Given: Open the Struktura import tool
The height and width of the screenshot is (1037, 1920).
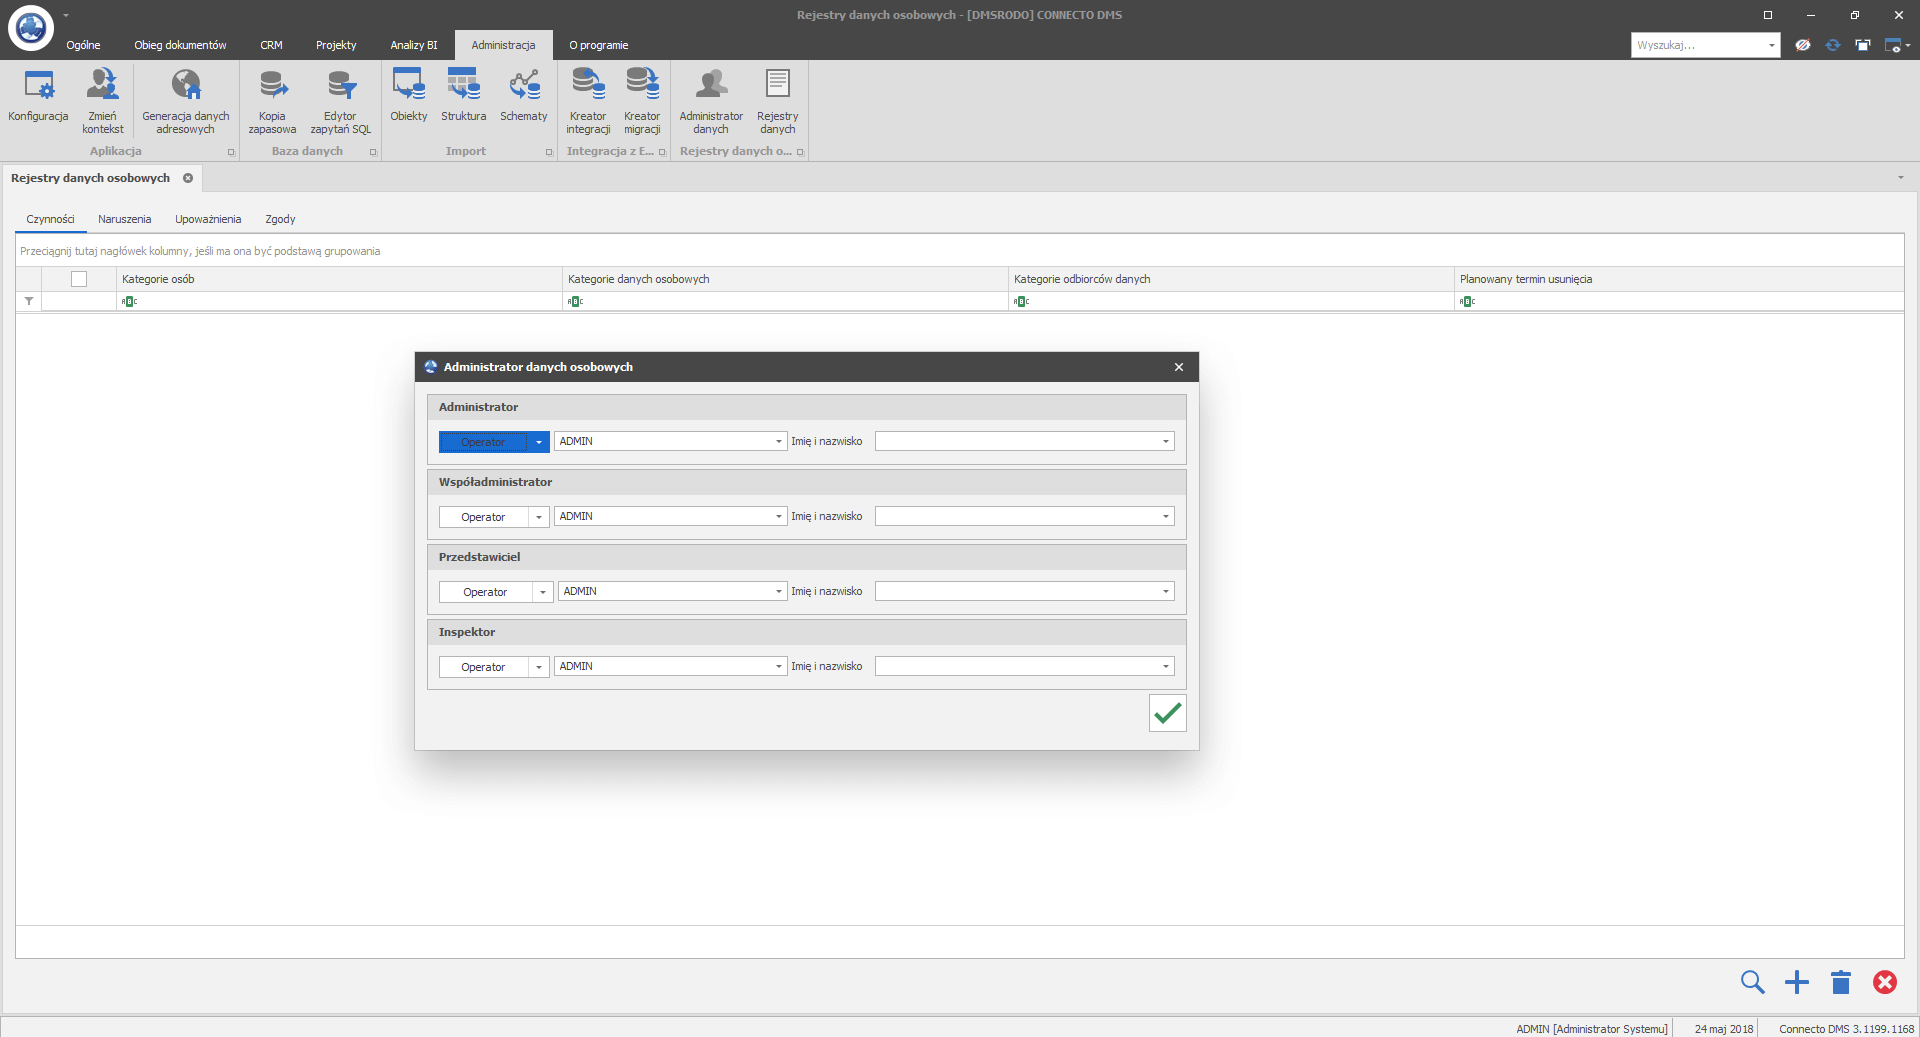Looking at the screenshot, I should 464,96.
